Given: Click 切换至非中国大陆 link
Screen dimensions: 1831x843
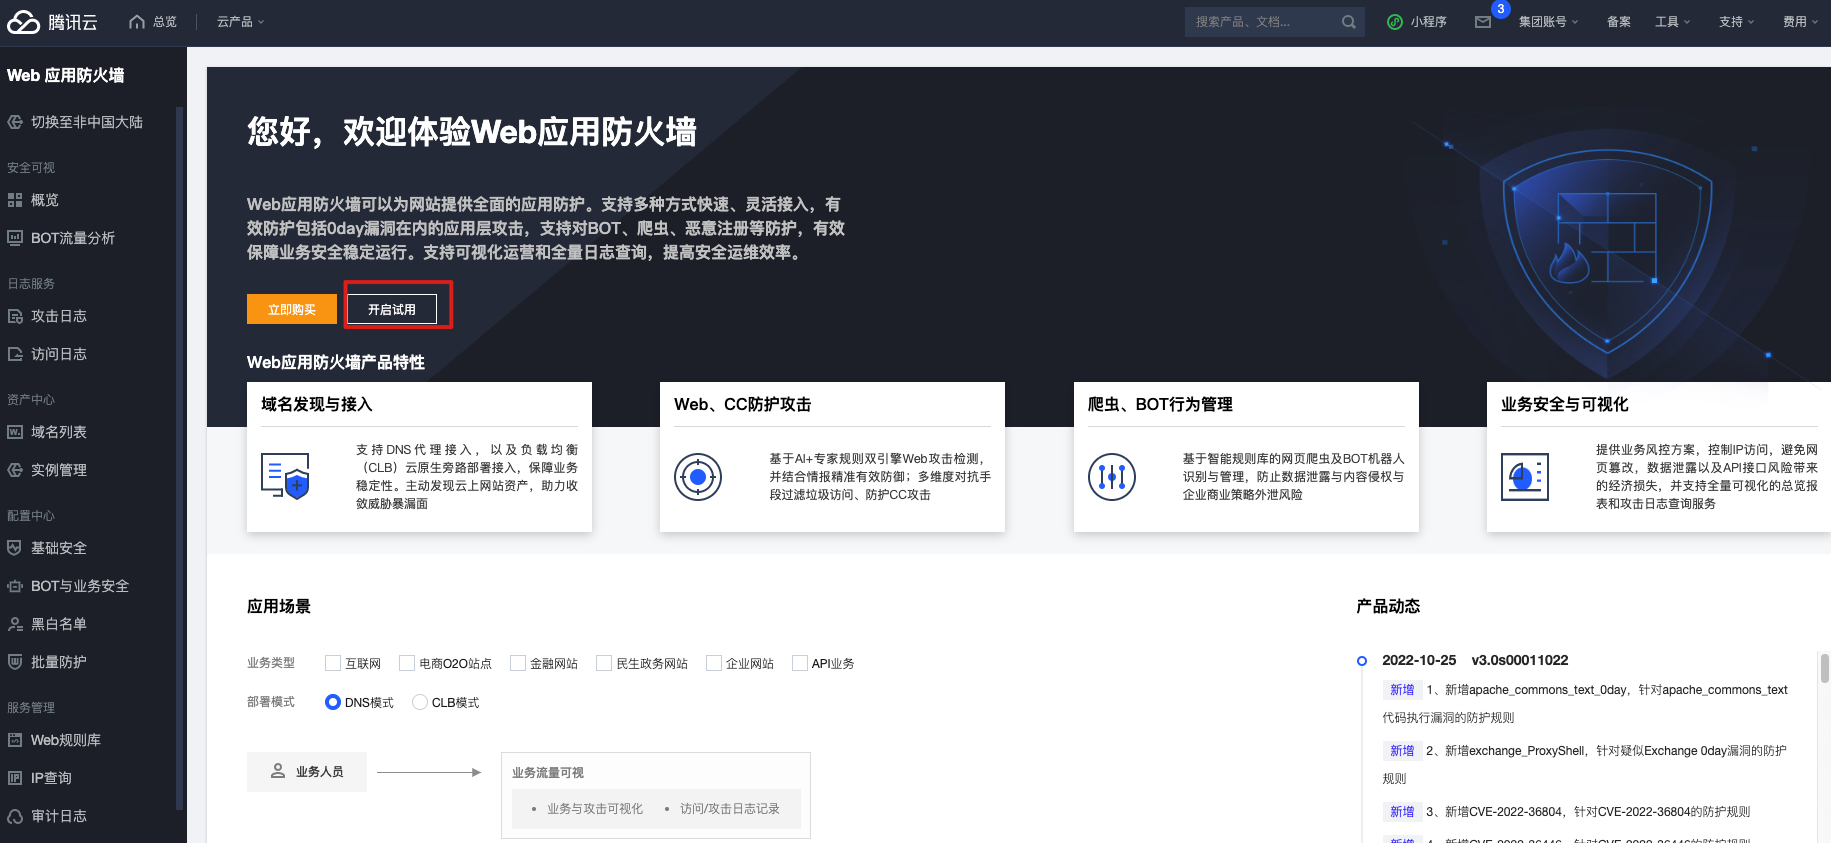Looking at the screenshot, I should click(x=87, y=122).
